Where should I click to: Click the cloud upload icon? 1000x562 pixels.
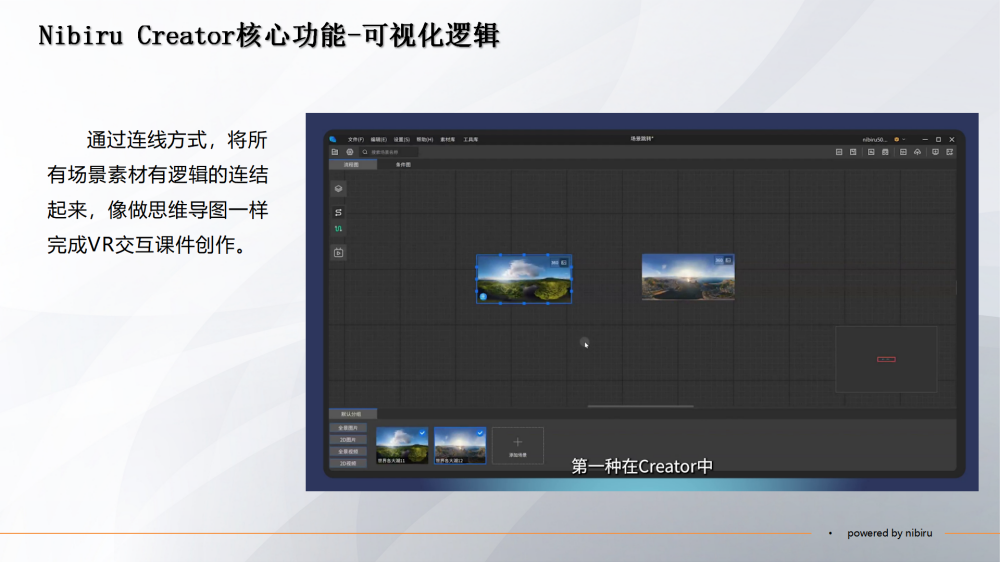(x=917, y=152)
